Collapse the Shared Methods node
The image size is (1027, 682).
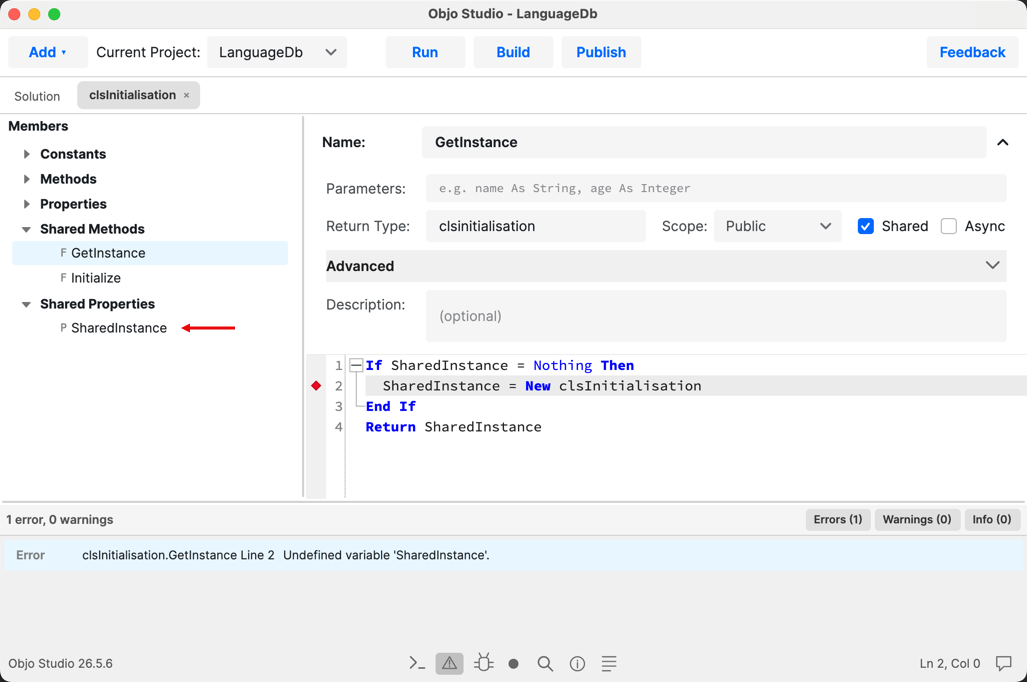(26, 229)
